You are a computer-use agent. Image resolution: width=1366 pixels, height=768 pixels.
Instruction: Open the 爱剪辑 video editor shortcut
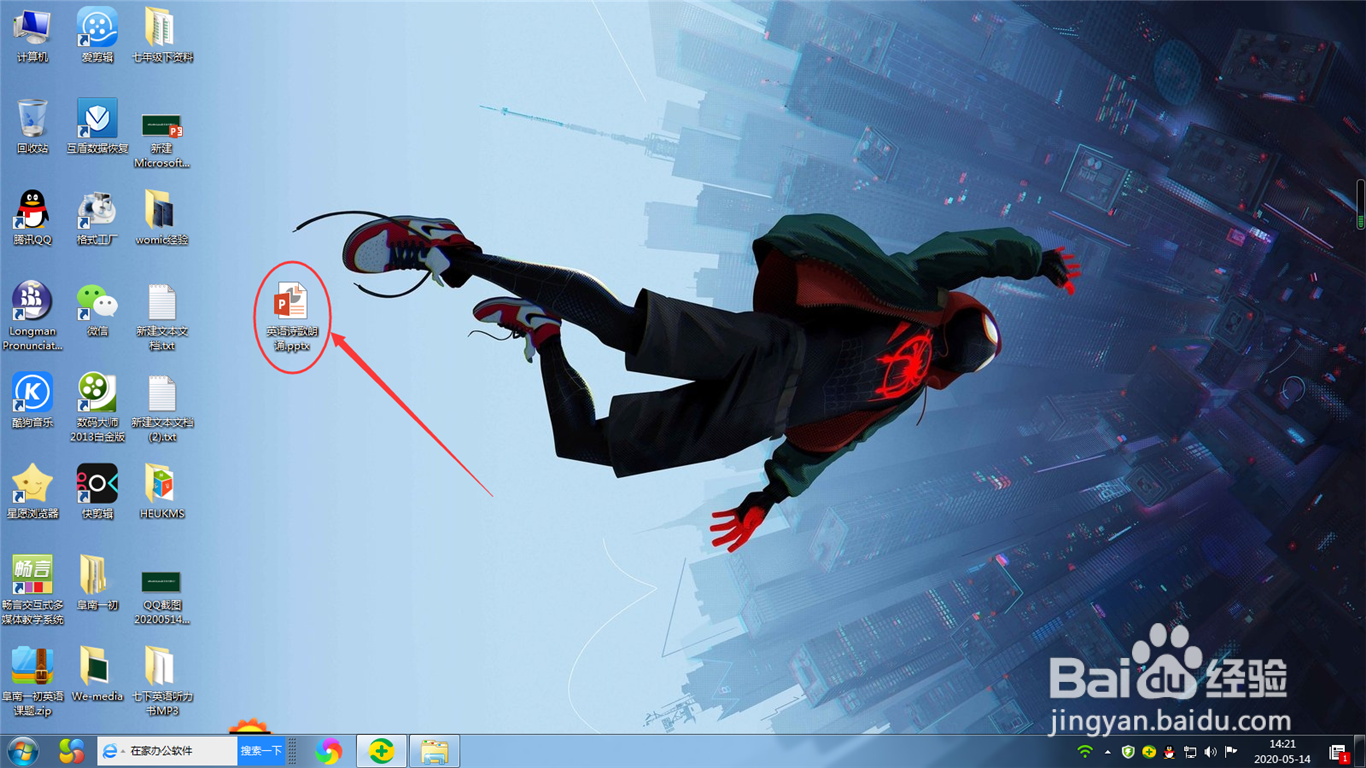coord(97,35)
